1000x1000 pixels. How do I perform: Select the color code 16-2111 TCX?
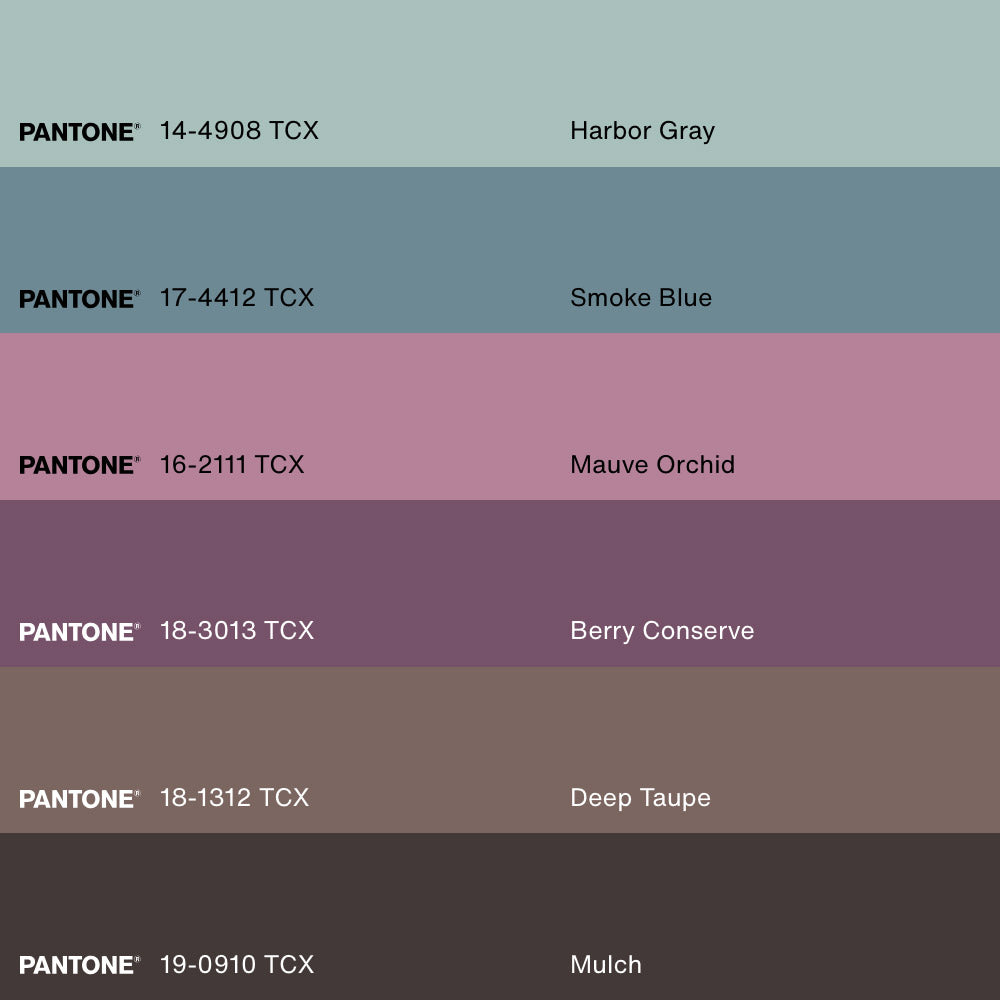(x=232, y=464)
